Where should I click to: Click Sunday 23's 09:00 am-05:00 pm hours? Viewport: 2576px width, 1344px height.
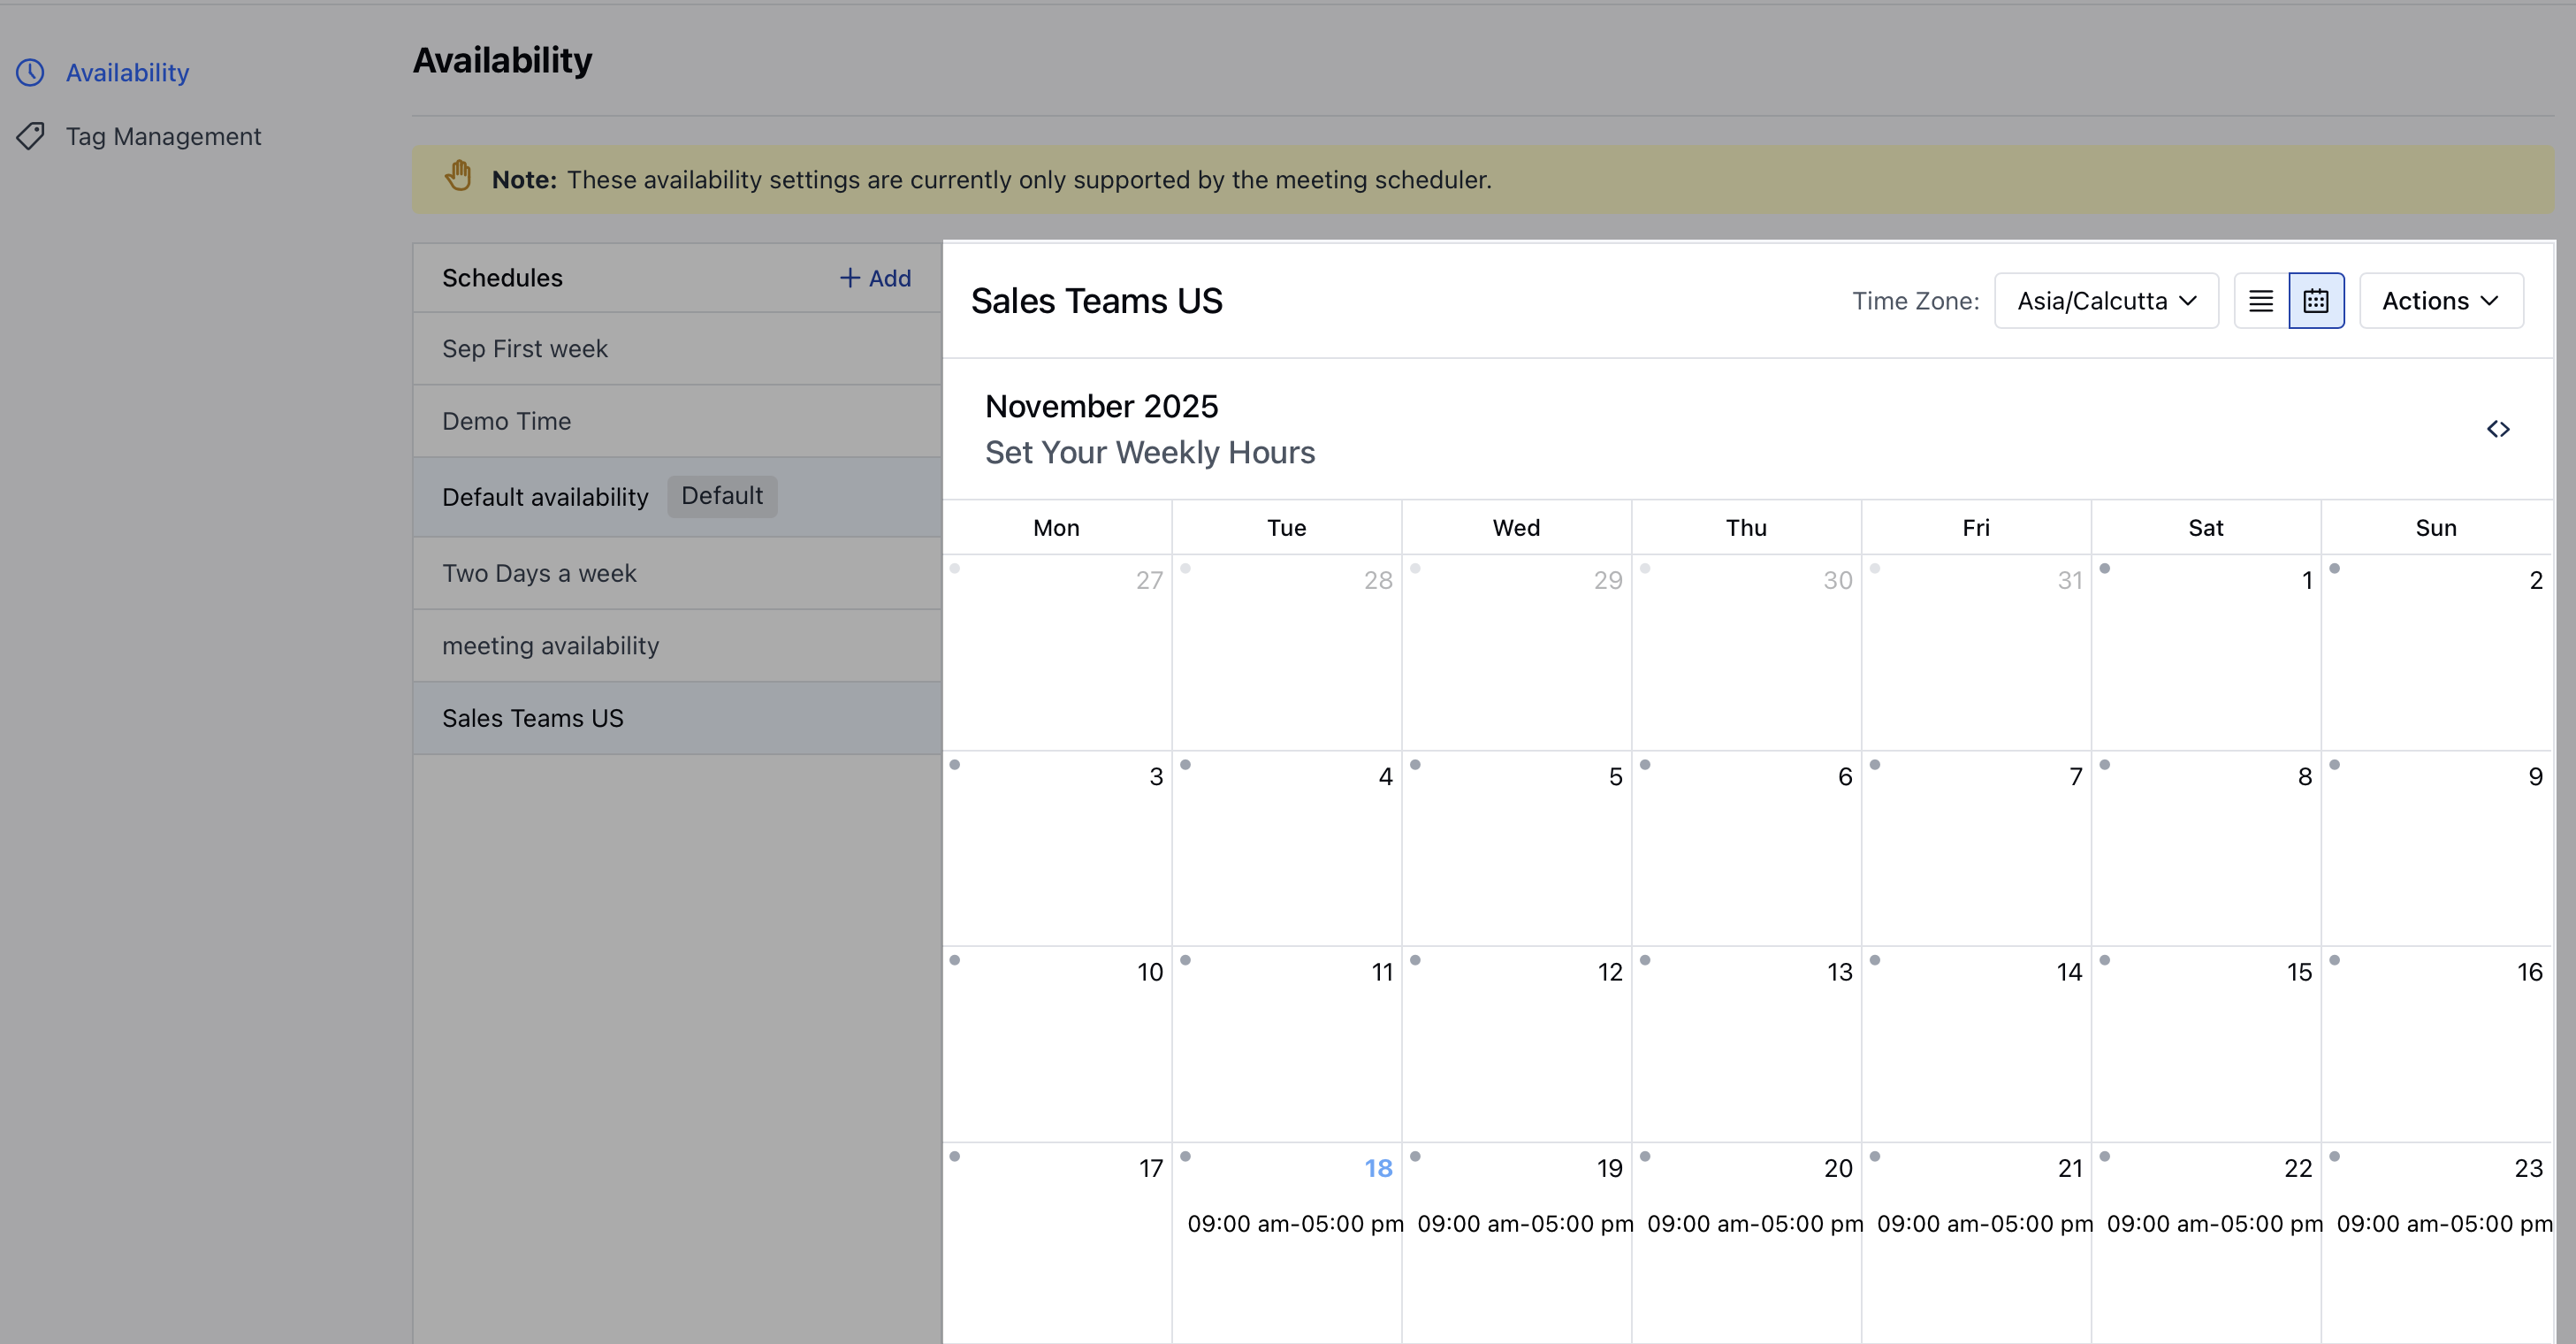[x=2443, y=1224]
